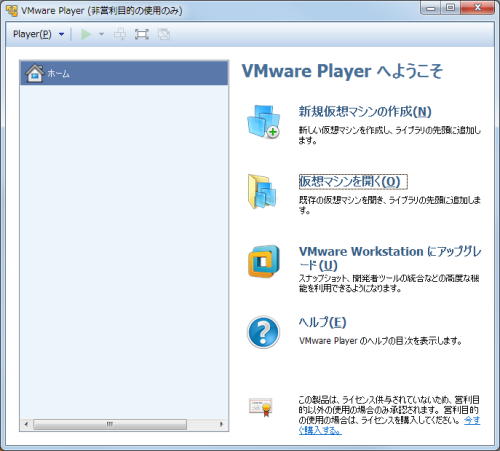500x451 pixels.
Task: Click VMware Workstation にアップグレード(U) link
Action: coord(390,258)
